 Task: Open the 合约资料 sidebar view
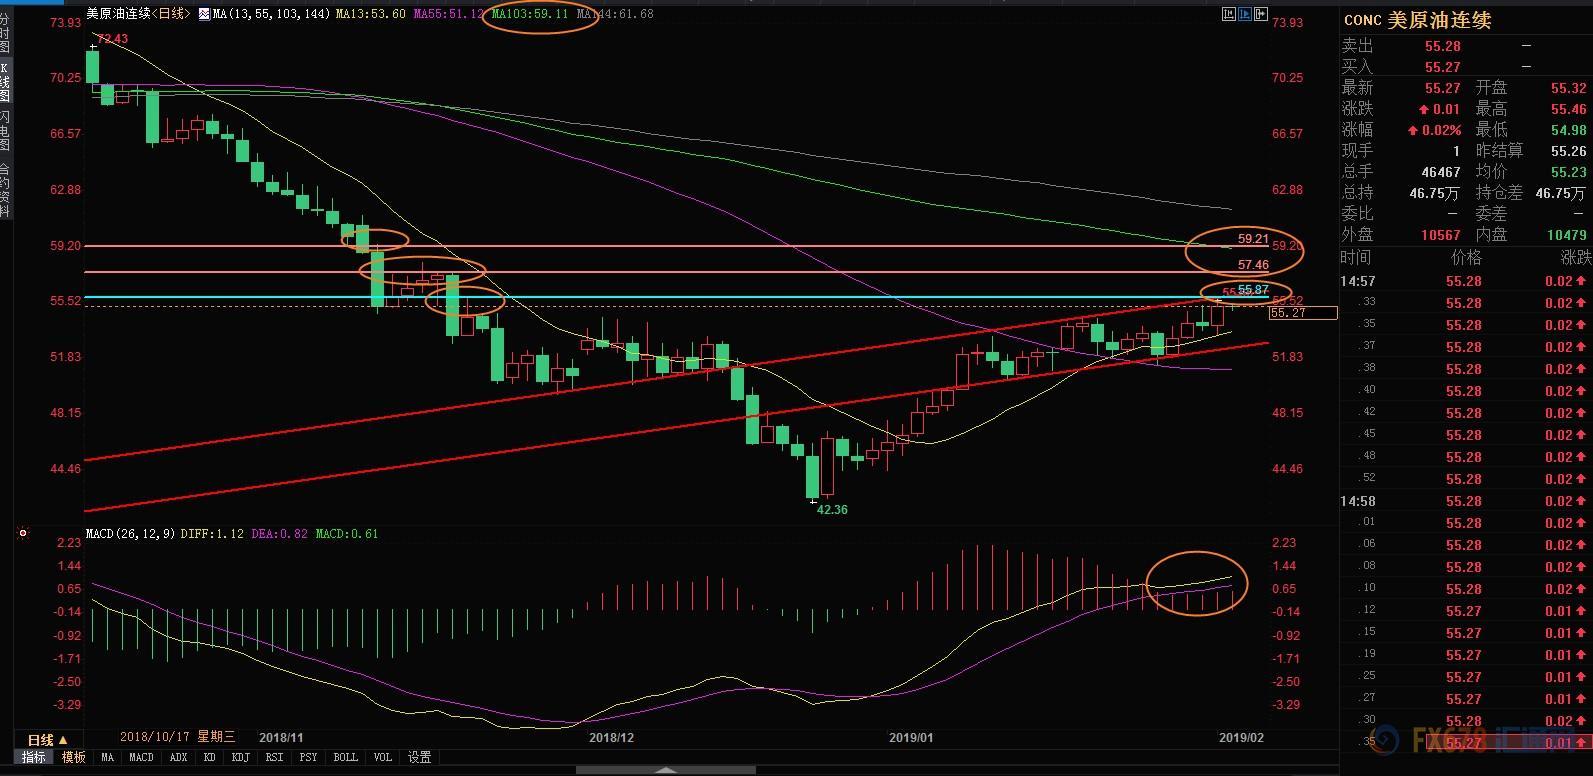tap(5, 190)
